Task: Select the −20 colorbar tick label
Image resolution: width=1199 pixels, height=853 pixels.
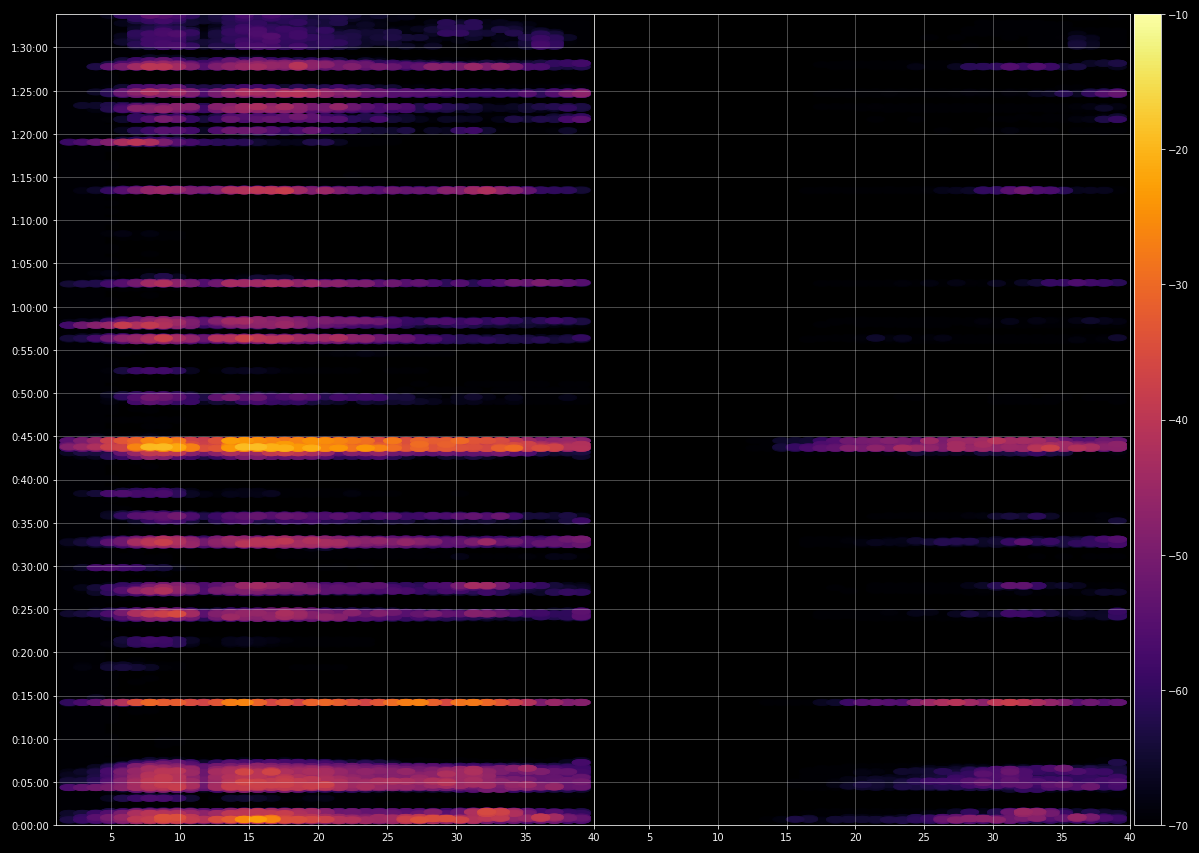Action: (1177, 150)
